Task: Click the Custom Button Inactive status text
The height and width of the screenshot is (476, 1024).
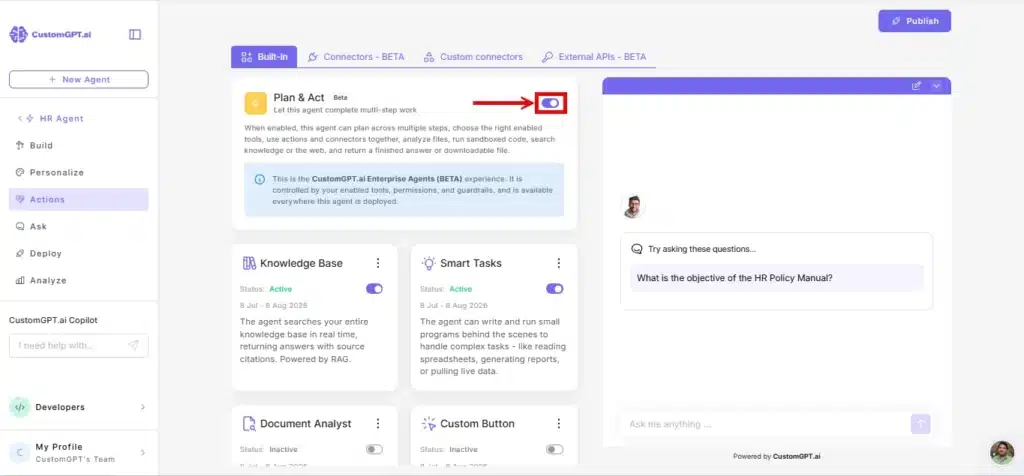Action: coord(463,449)
